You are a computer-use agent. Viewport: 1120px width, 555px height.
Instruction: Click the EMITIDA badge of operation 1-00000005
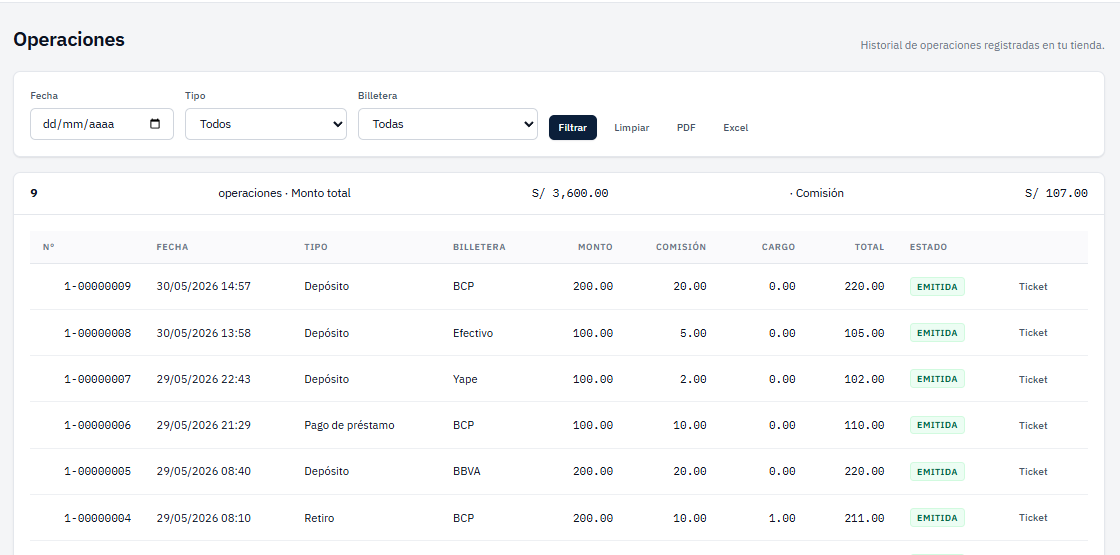pyautogui.click(x=937, y=471)
